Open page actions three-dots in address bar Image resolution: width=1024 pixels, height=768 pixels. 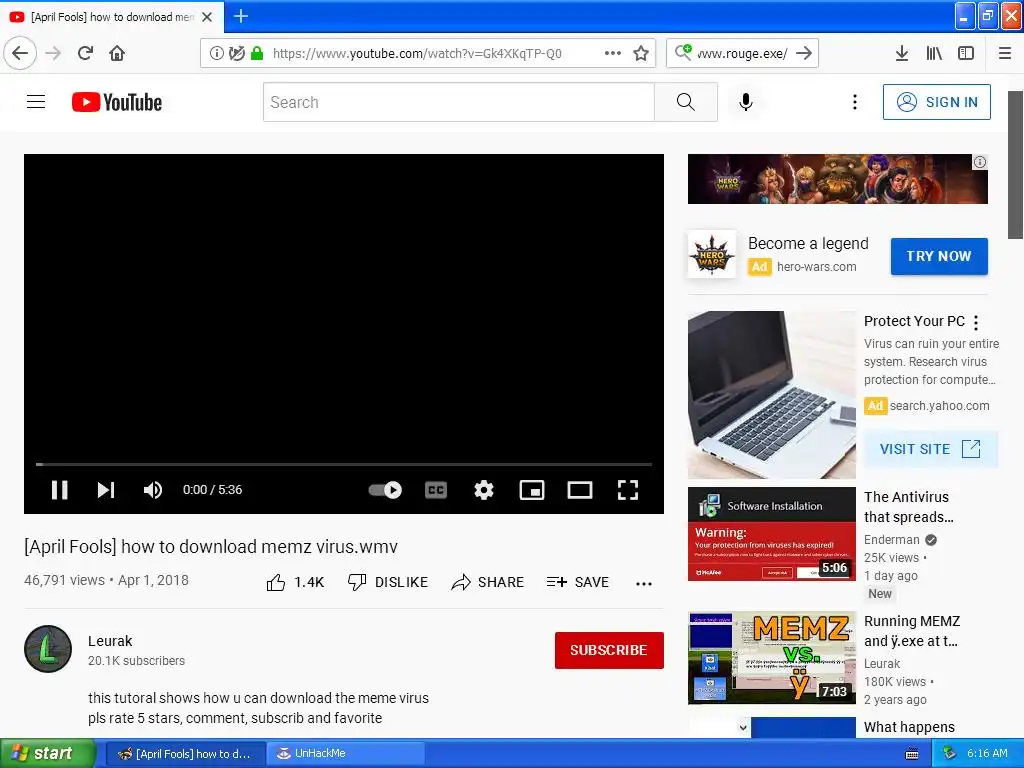point(613,53)
